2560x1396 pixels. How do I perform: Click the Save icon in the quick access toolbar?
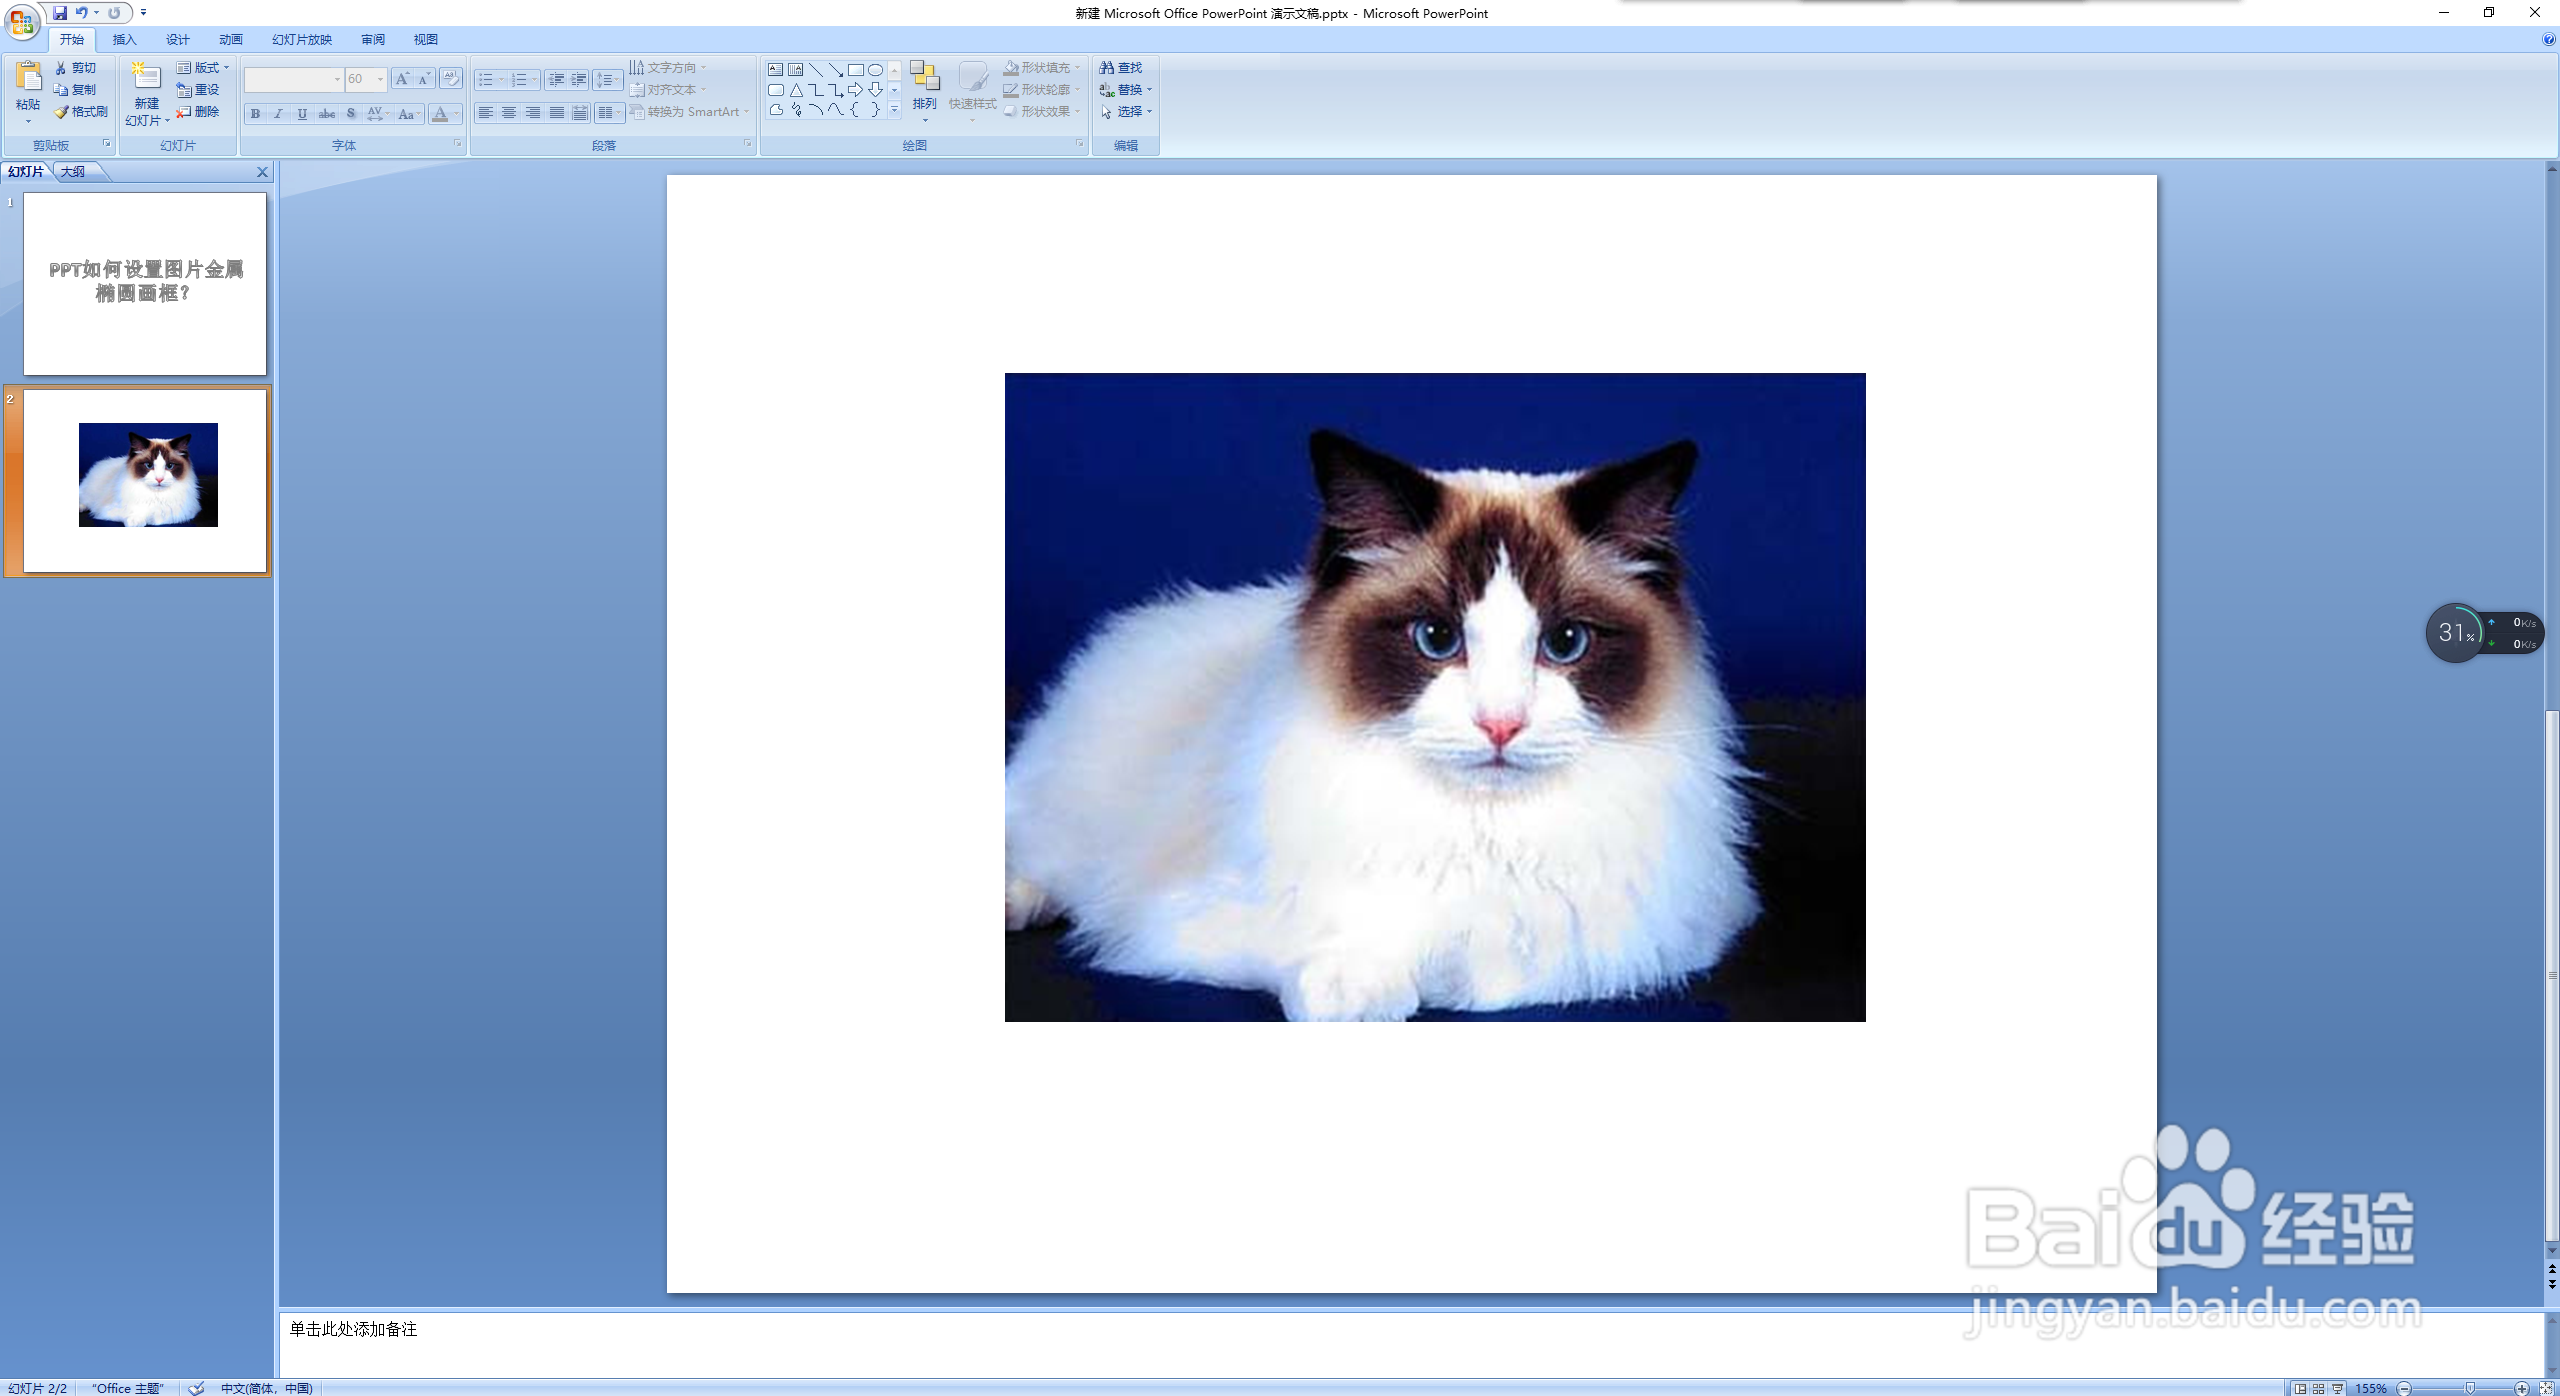[60, 13]
